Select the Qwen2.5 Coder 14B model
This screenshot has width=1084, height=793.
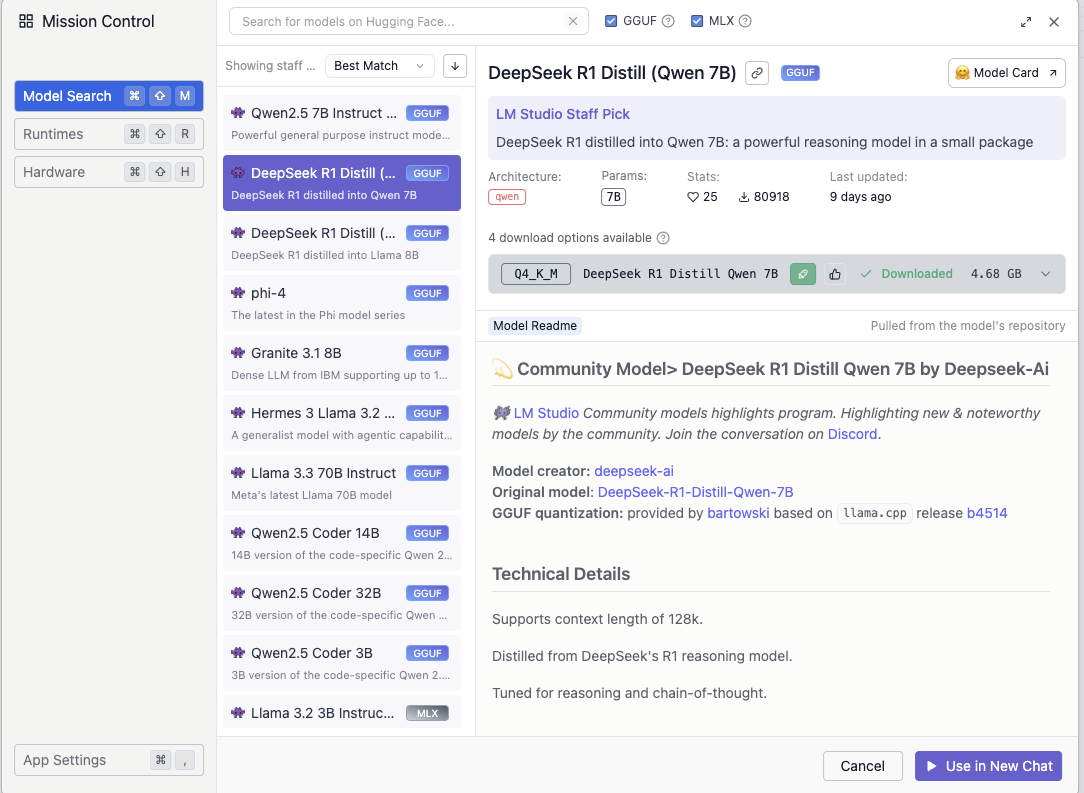[342, 543]
